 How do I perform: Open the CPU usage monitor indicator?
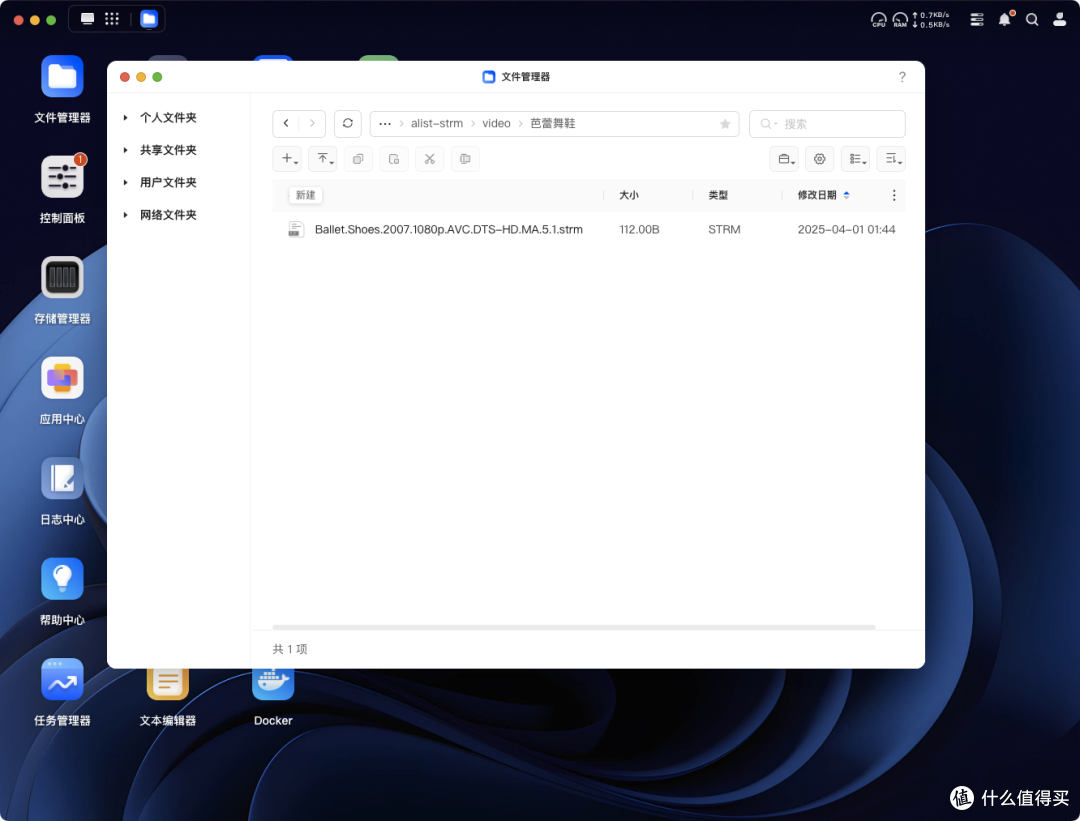click(x=879, y=20)
